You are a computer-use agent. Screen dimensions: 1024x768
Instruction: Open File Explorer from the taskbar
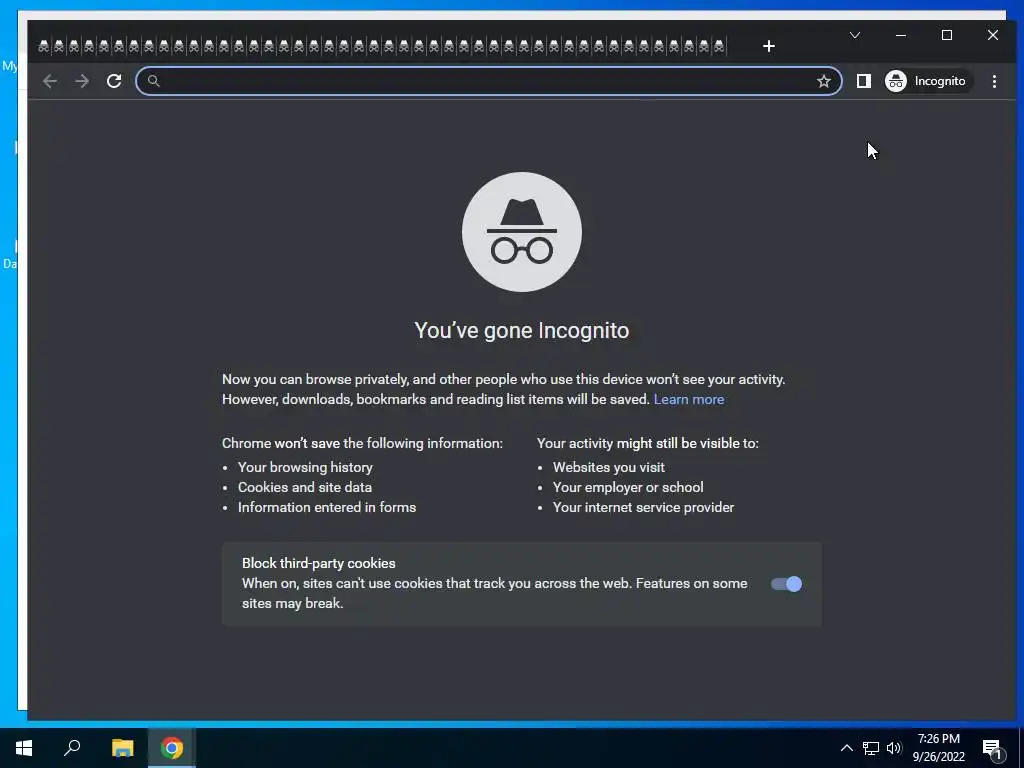[x=122, y=748]
